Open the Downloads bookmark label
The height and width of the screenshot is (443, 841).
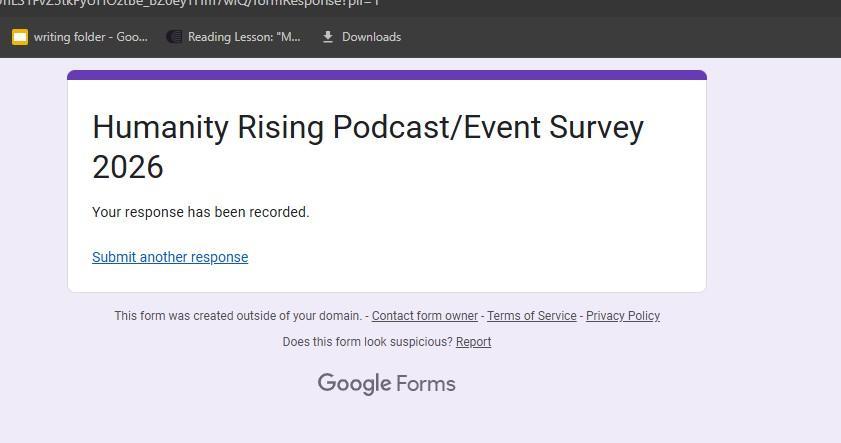tap(371, 37)
